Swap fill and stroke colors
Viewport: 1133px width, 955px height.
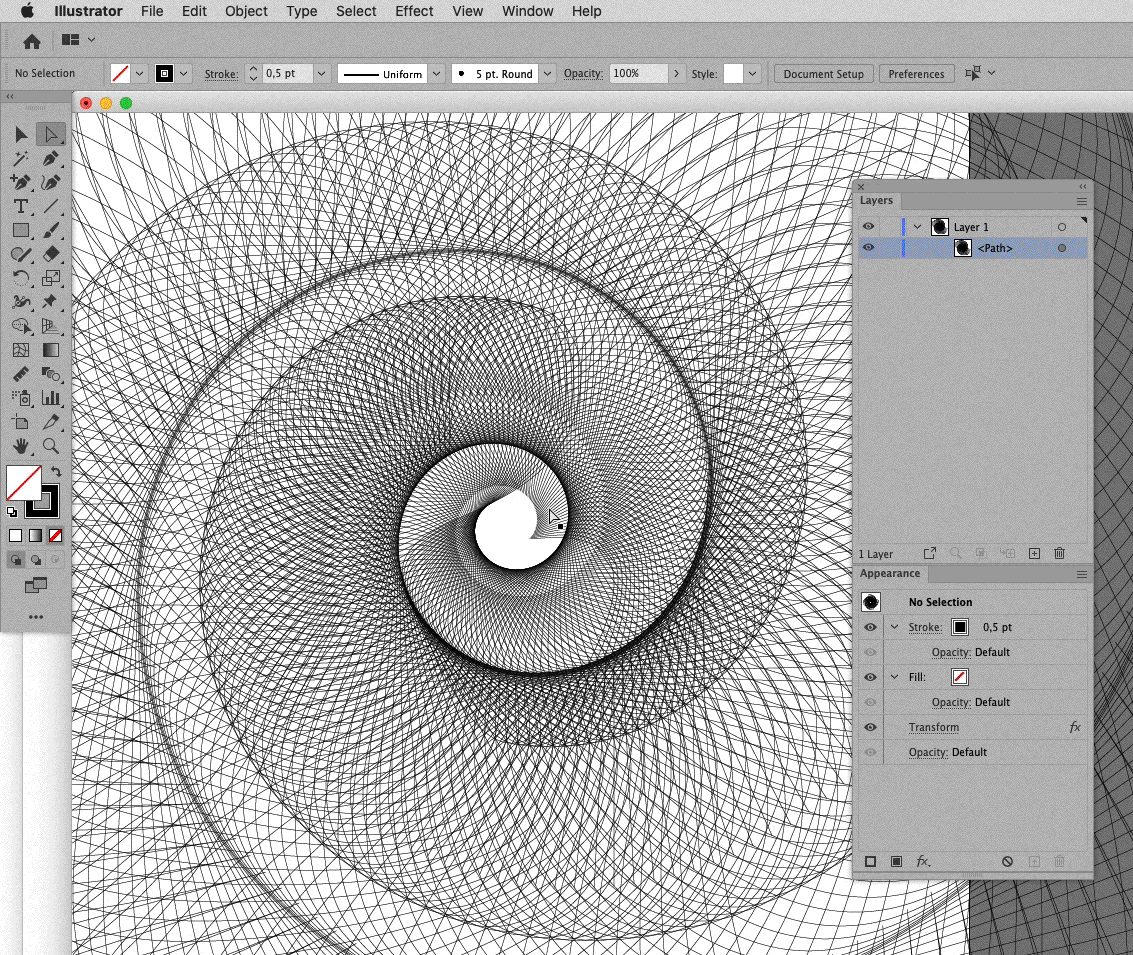(56, 472)
